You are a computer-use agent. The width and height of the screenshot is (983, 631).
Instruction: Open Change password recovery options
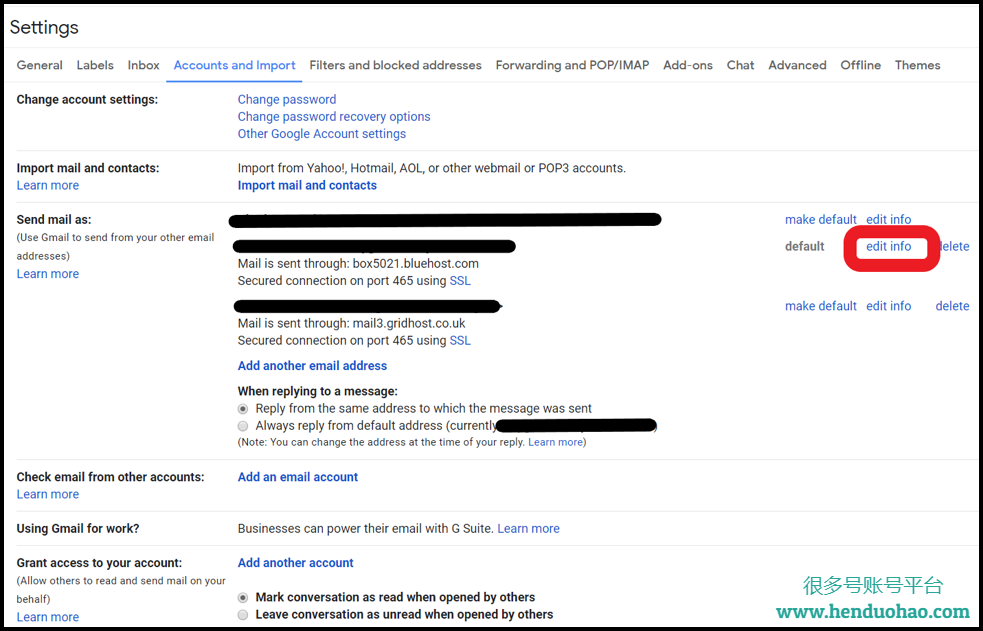click(334, 116)
